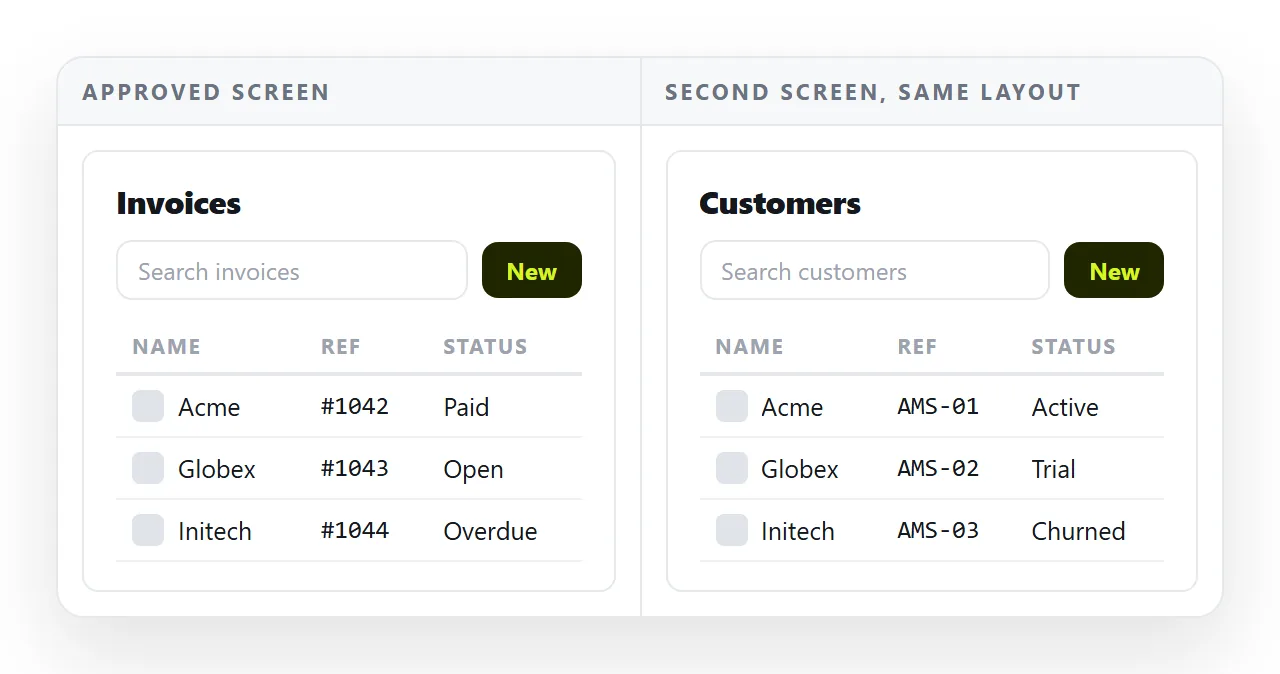Tick the Initech checkbox in Invoices table

tap(148, 530)
